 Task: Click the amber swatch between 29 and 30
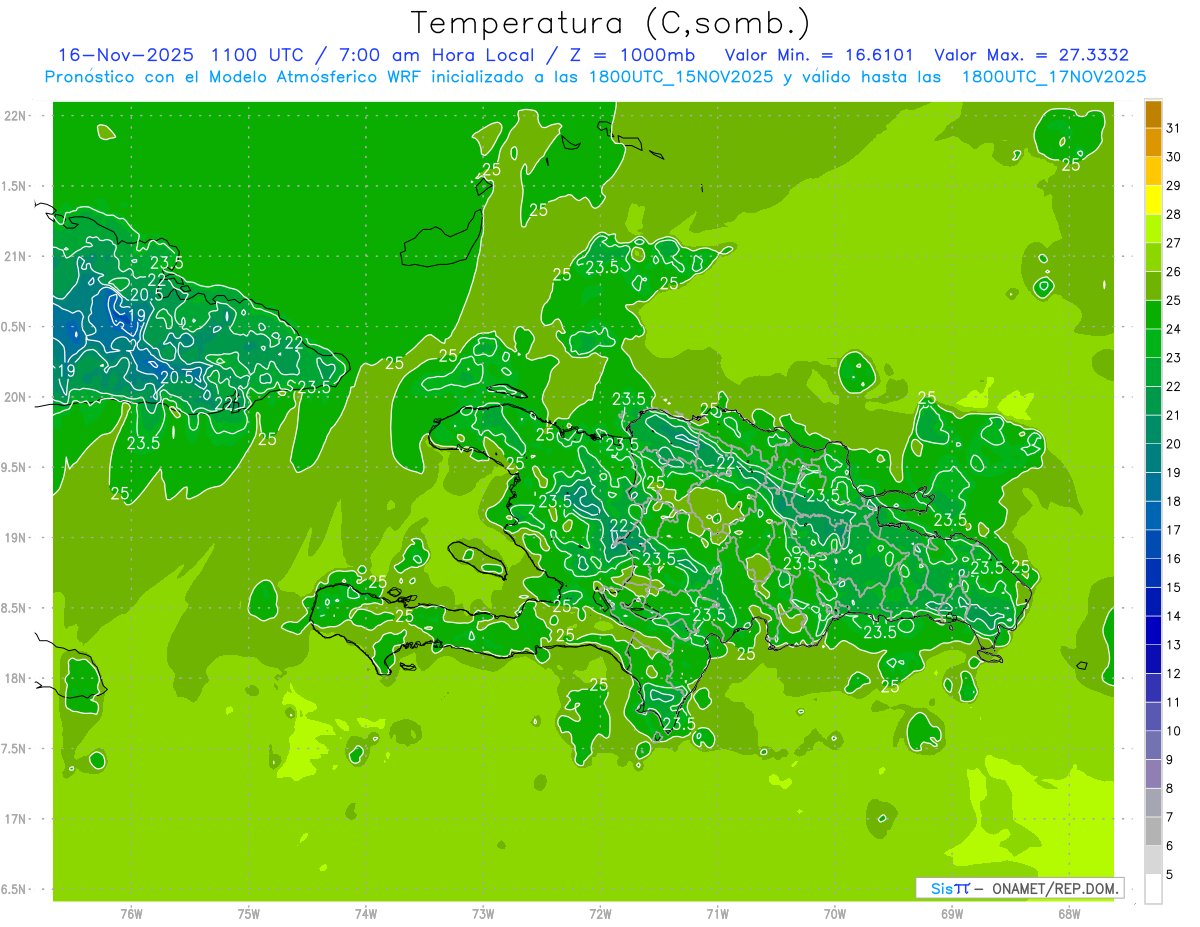[1153, 171]
